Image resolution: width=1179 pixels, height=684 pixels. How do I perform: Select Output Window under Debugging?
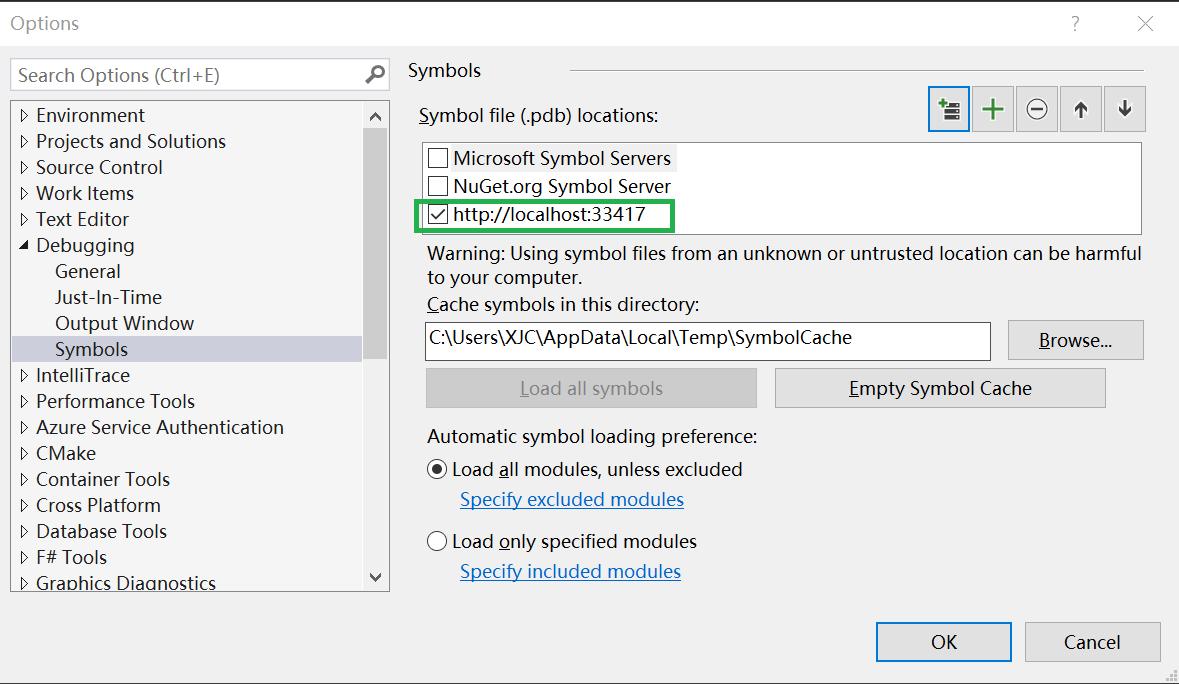[124, 323]
